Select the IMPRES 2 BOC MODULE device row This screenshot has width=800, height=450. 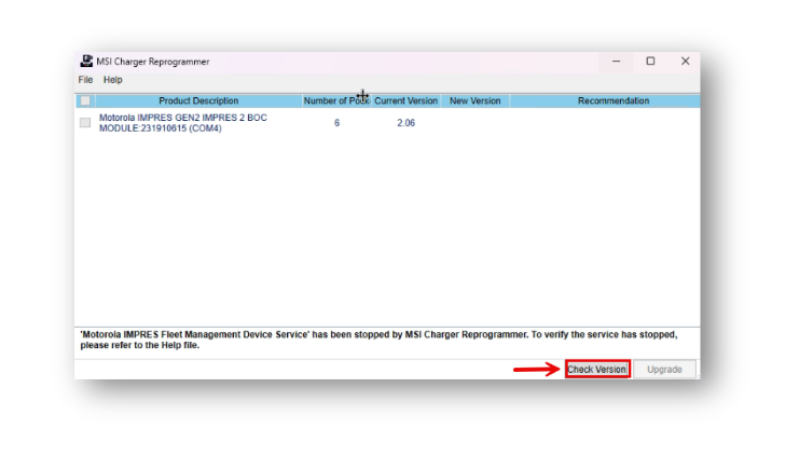183,123
